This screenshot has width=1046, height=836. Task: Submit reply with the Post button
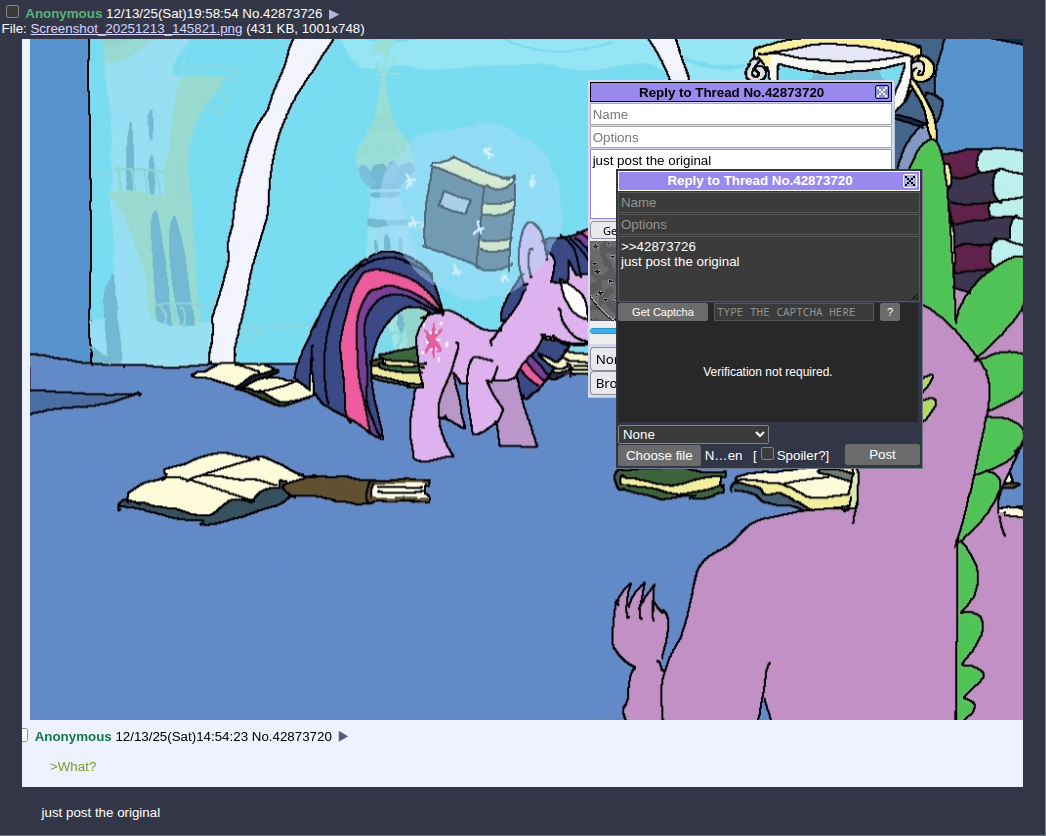pos(882,454)
